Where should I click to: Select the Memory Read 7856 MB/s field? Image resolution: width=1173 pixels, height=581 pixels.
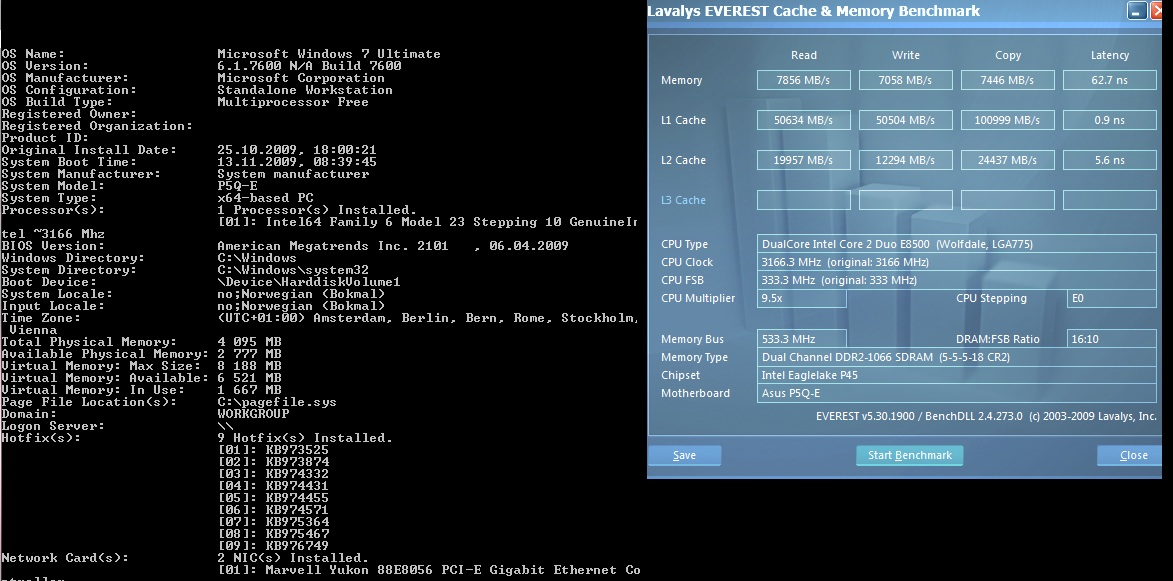(803, 80)
